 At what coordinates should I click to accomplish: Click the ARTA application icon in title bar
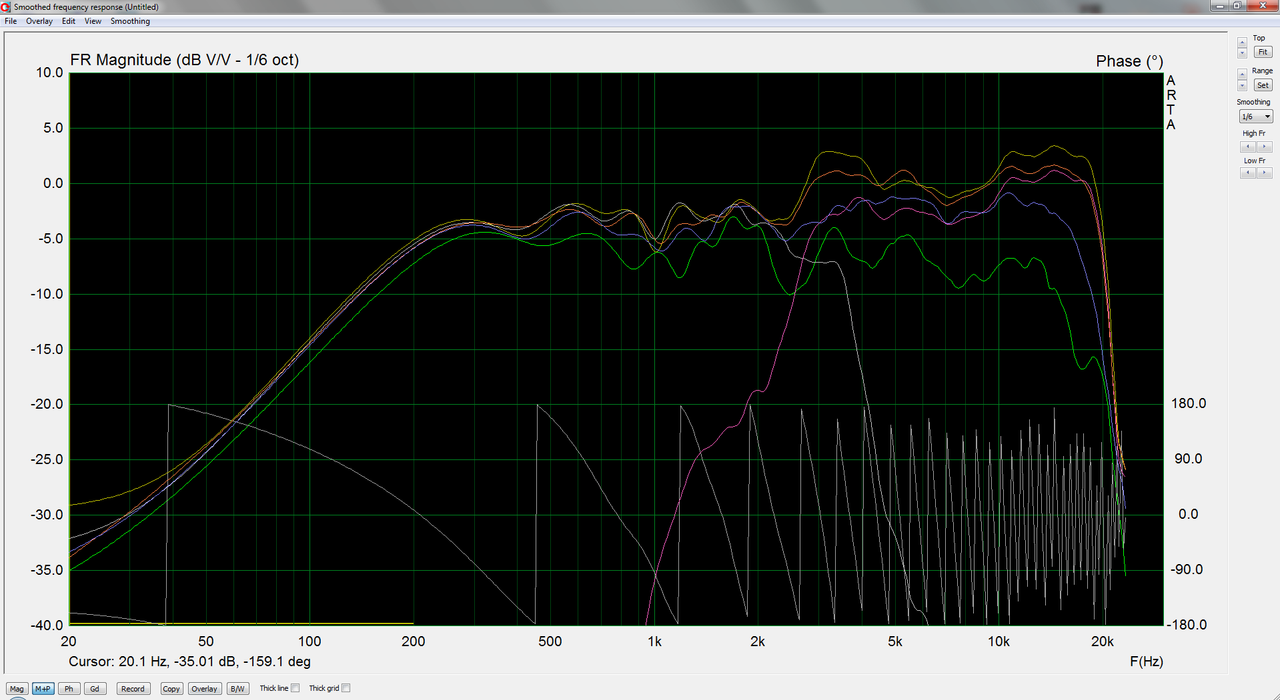(7, 6)
